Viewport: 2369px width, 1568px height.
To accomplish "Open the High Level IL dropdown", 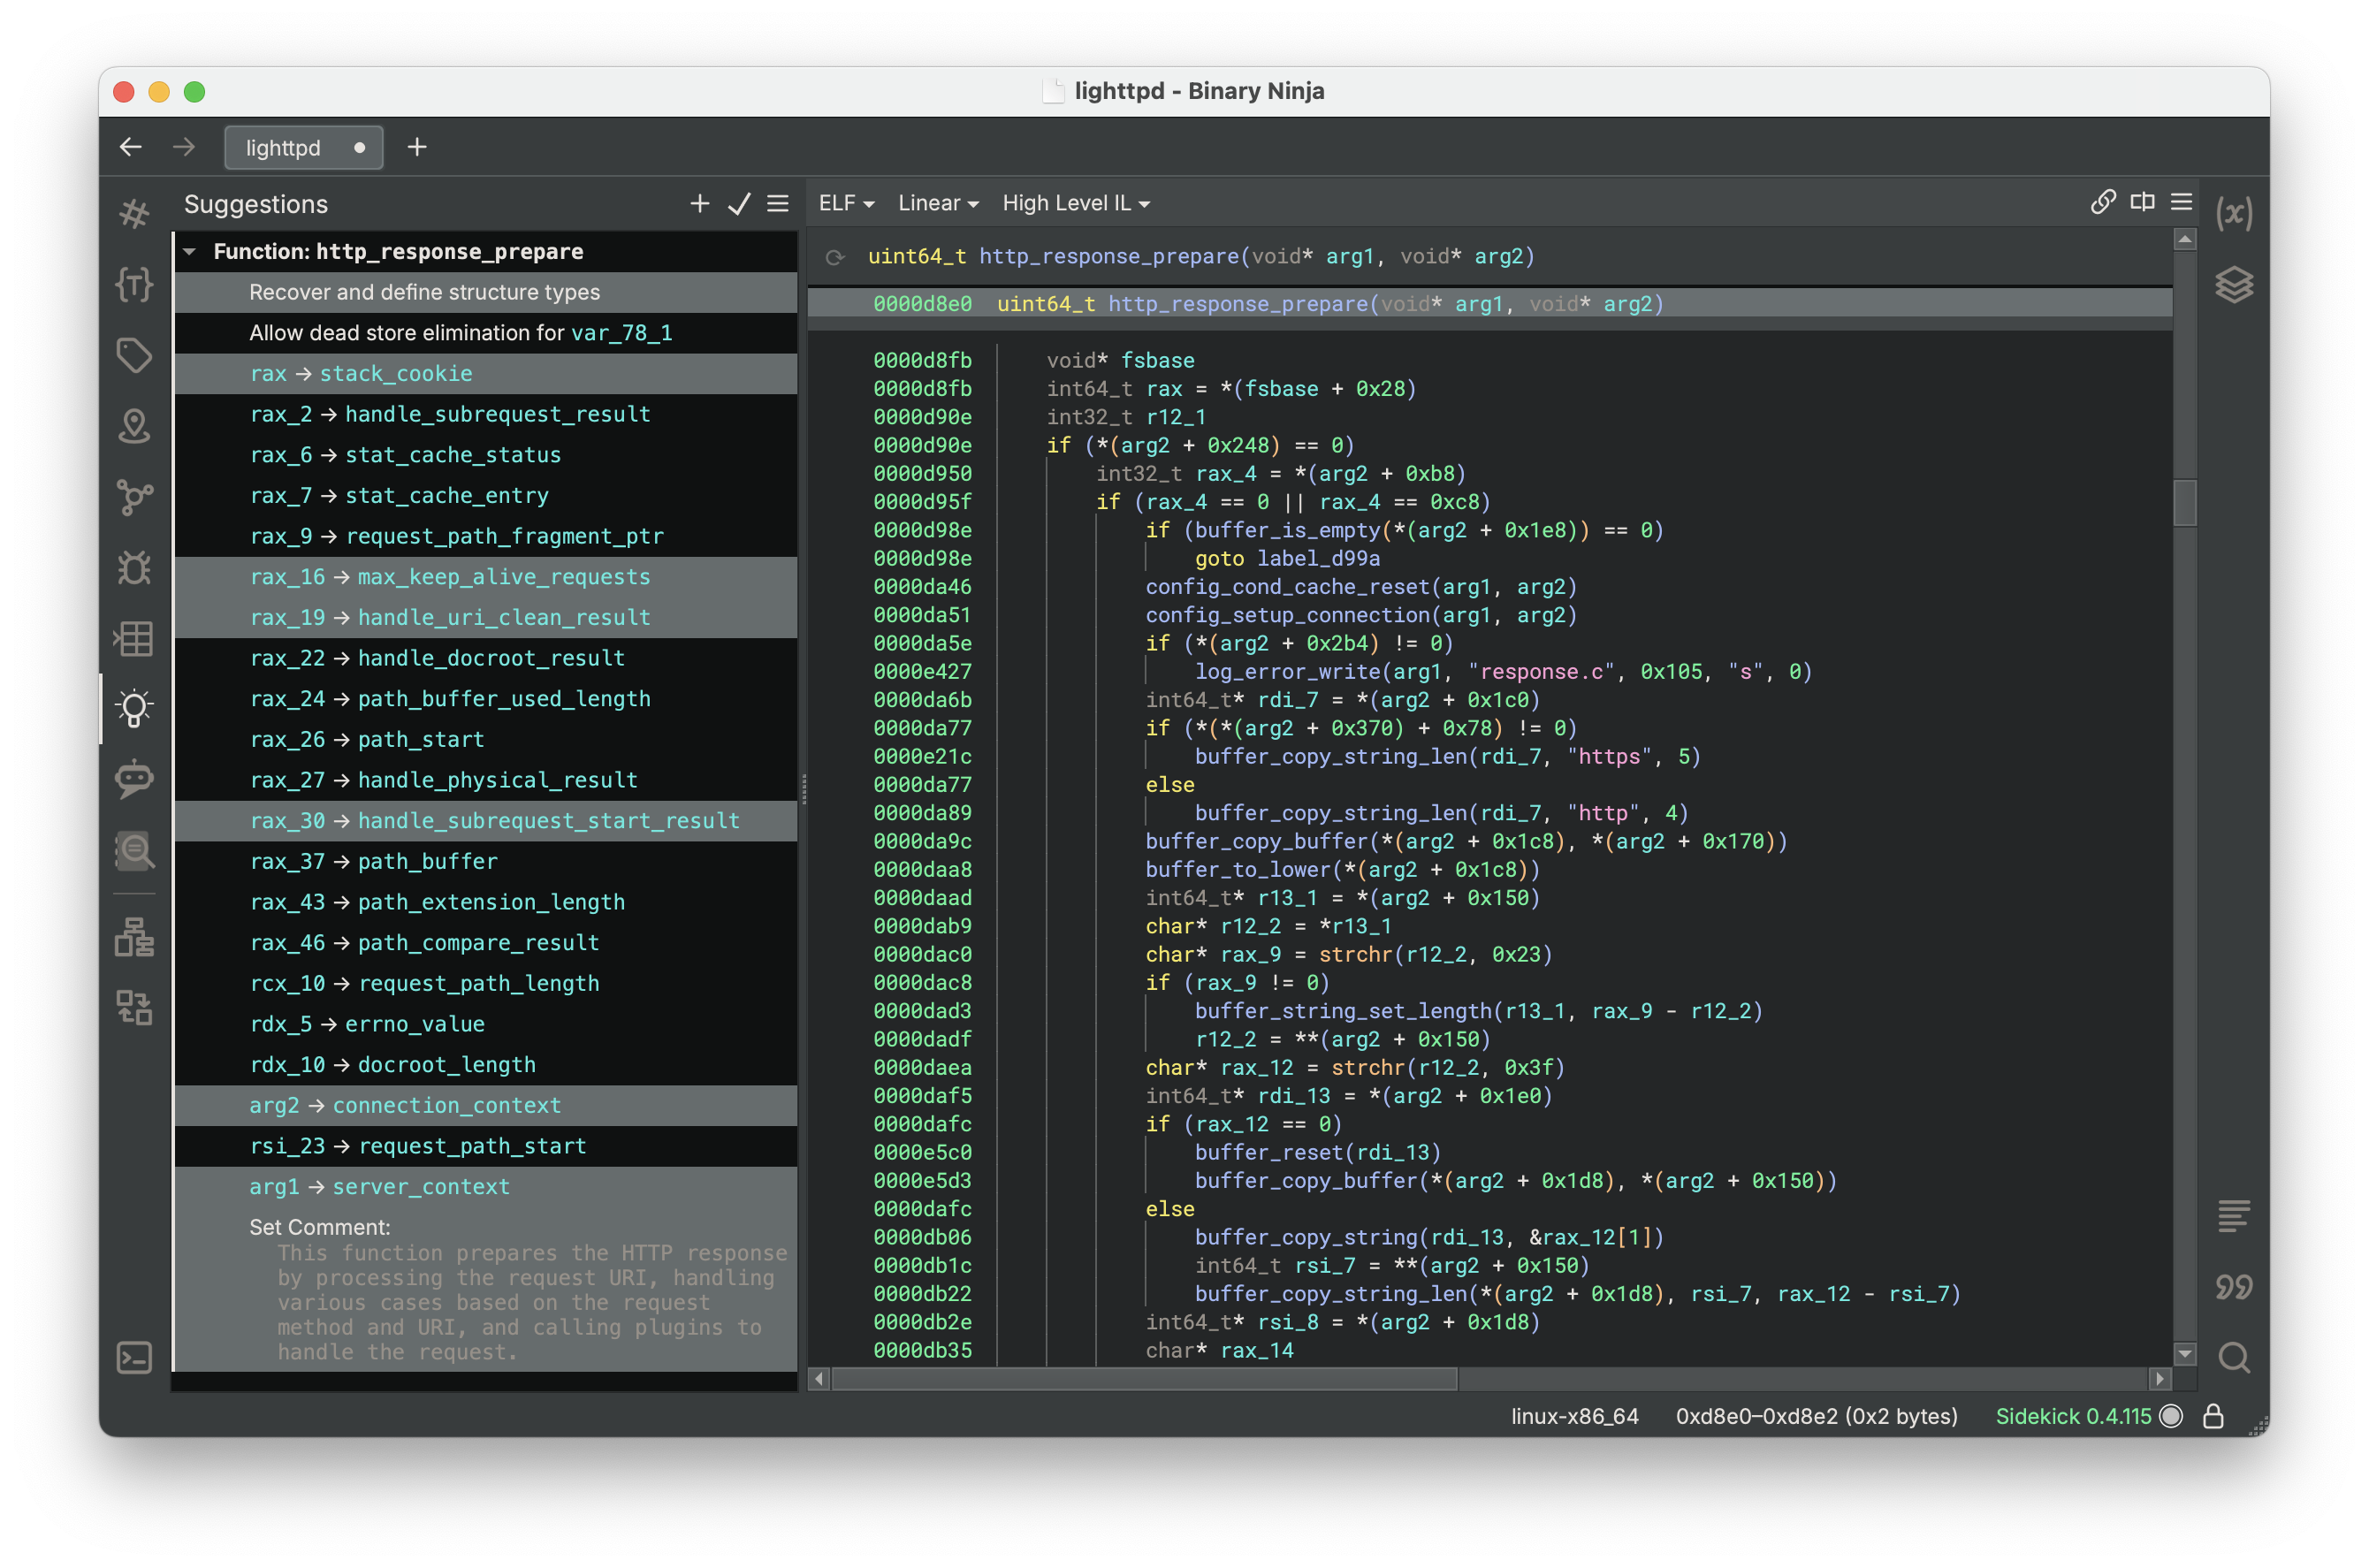I will [x=1075, y=203].
